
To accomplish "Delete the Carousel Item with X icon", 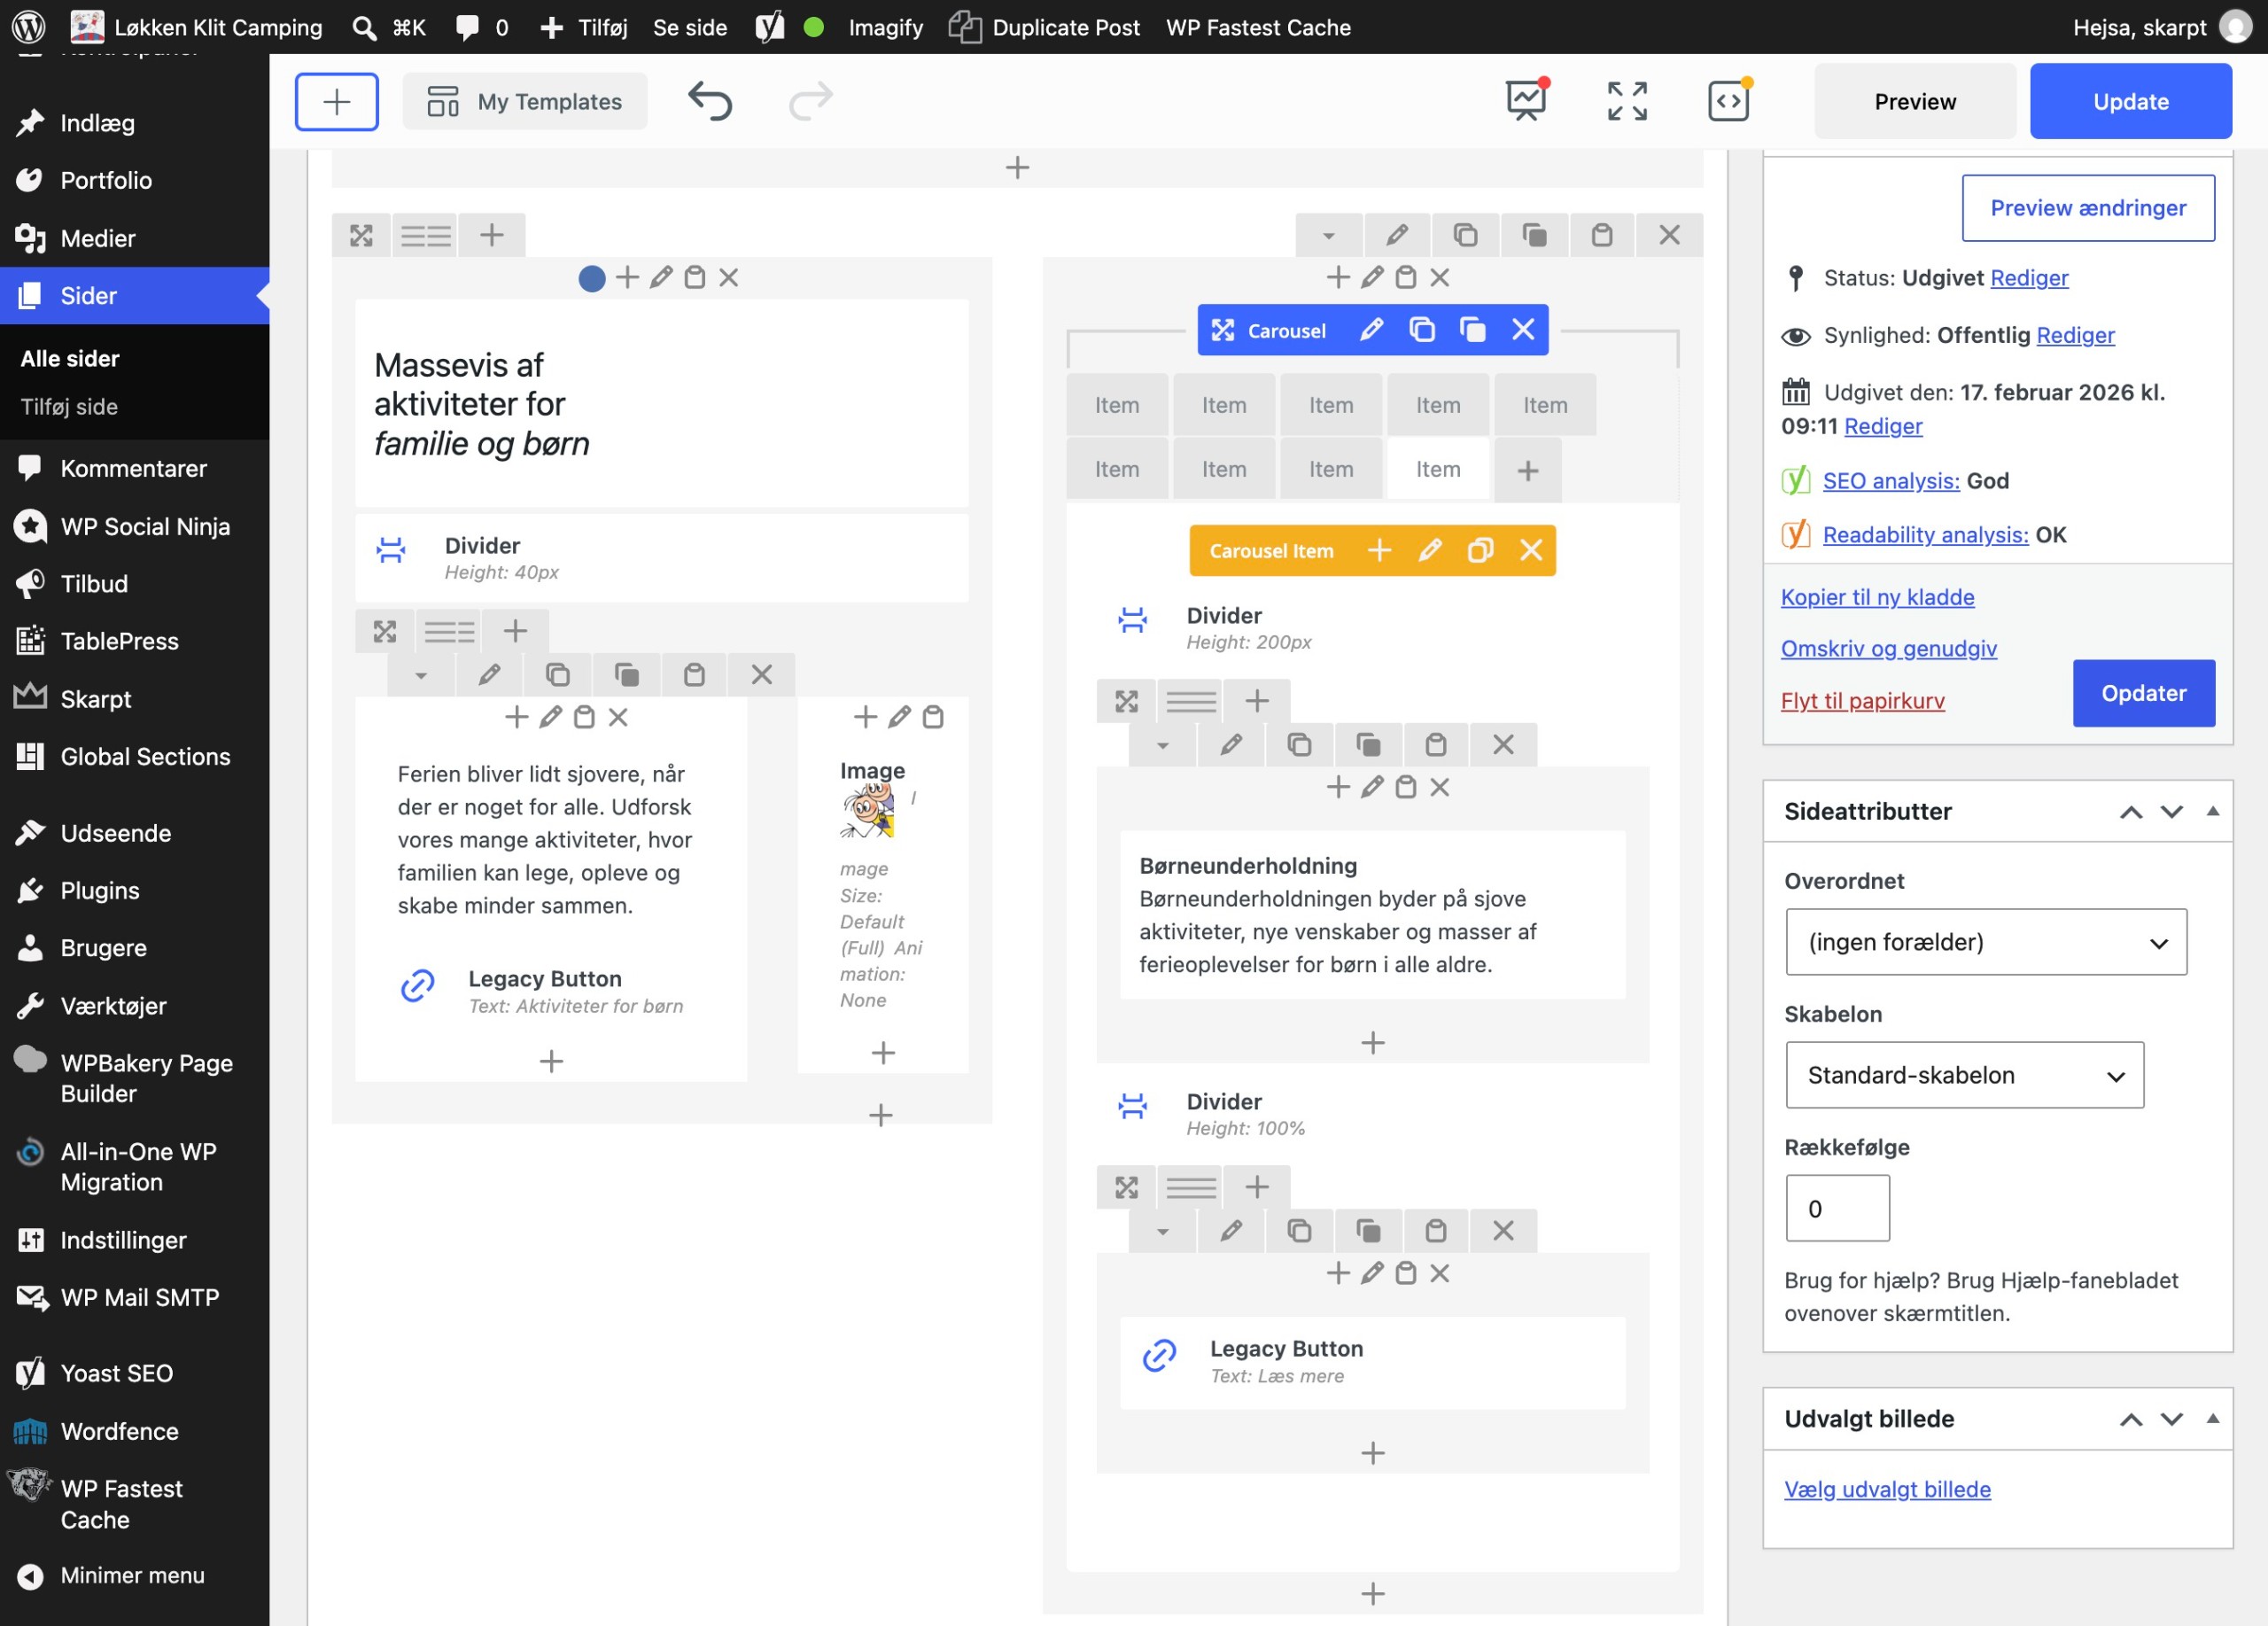I will [x=1531, y=550].
